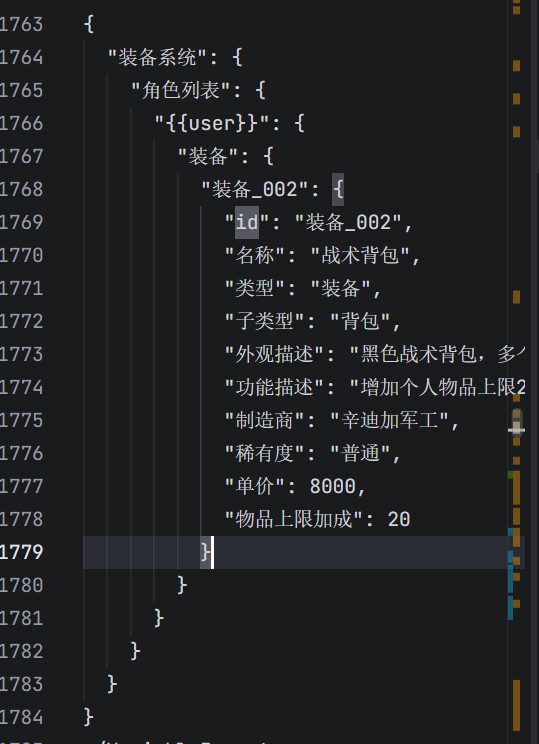Select the "辛迪加军工" manufacturer value

(x=389, y=420)
